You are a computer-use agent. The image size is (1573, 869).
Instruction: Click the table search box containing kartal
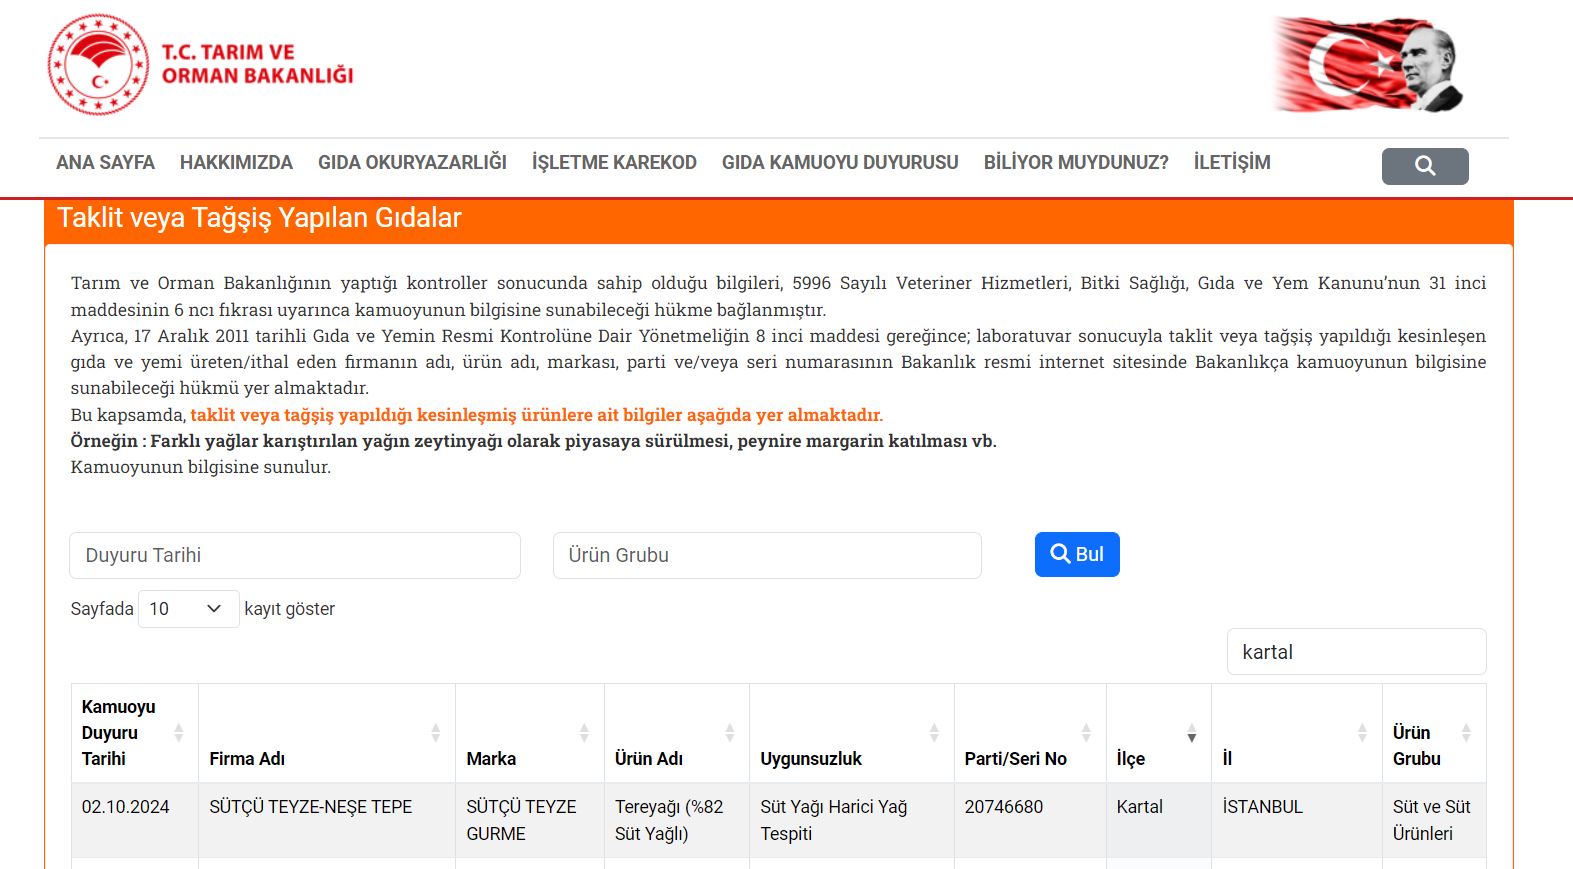[x=1355, y=652]
